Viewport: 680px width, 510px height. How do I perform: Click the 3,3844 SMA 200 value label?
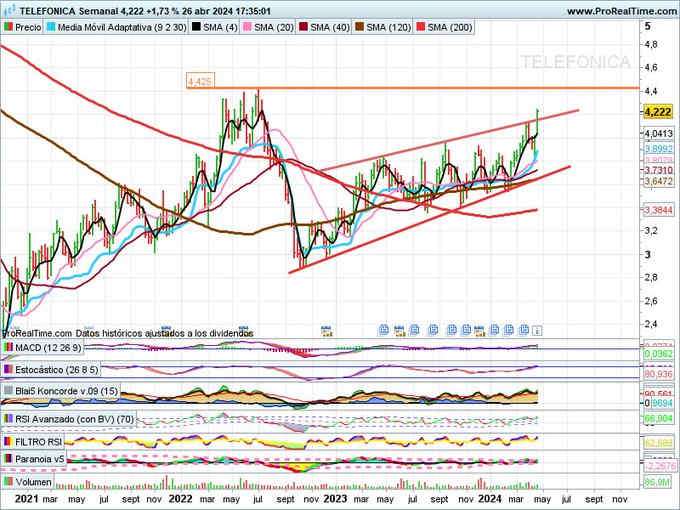pos(658,210)
